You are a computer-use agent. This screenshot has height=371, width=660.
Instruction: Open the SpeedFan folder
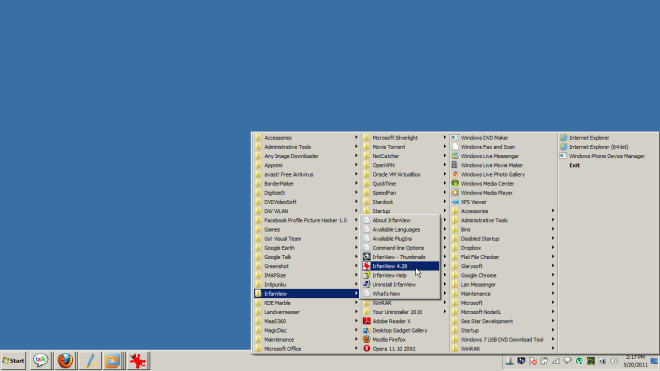[404, 193]
